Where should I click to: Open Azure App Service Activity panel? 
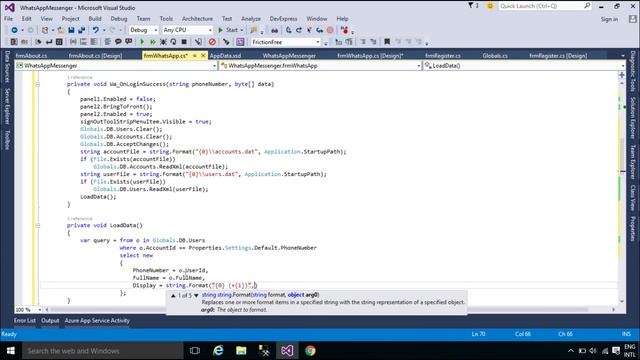pyautogui.click(x=97, y=321)
